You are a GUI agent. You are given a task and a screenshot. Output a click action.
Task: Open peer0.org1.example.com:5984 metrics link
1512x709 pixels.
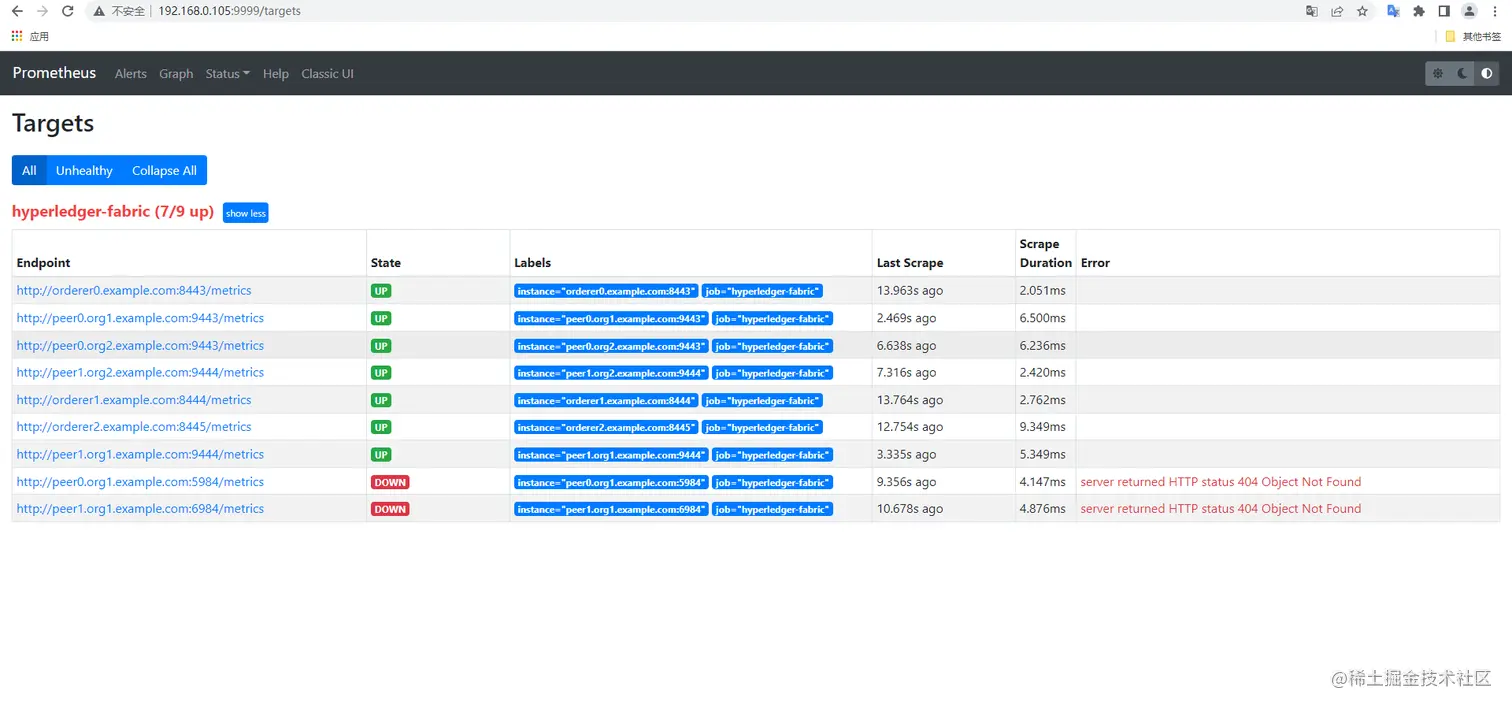pos(140,482)
